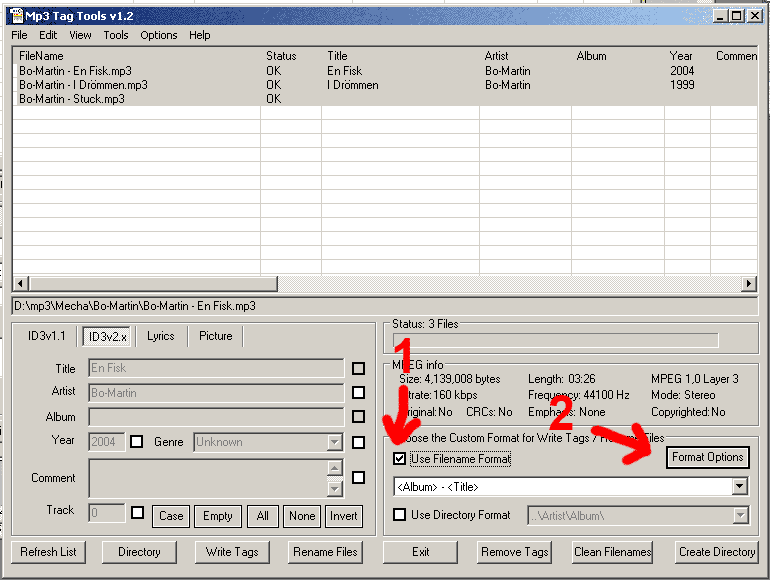Open the View menu

pos(80,35)
